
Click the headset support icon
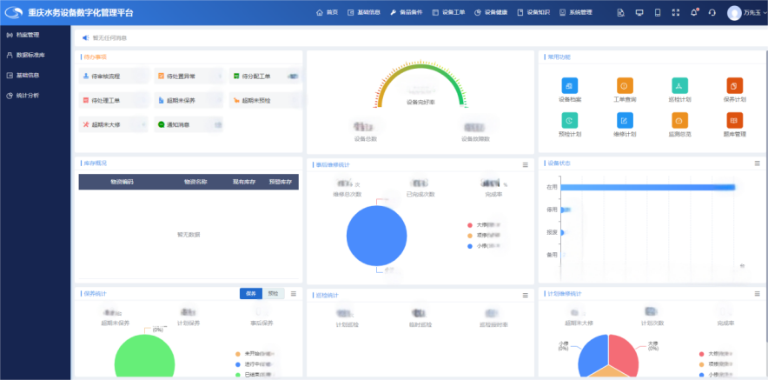(x=712, y=13)
